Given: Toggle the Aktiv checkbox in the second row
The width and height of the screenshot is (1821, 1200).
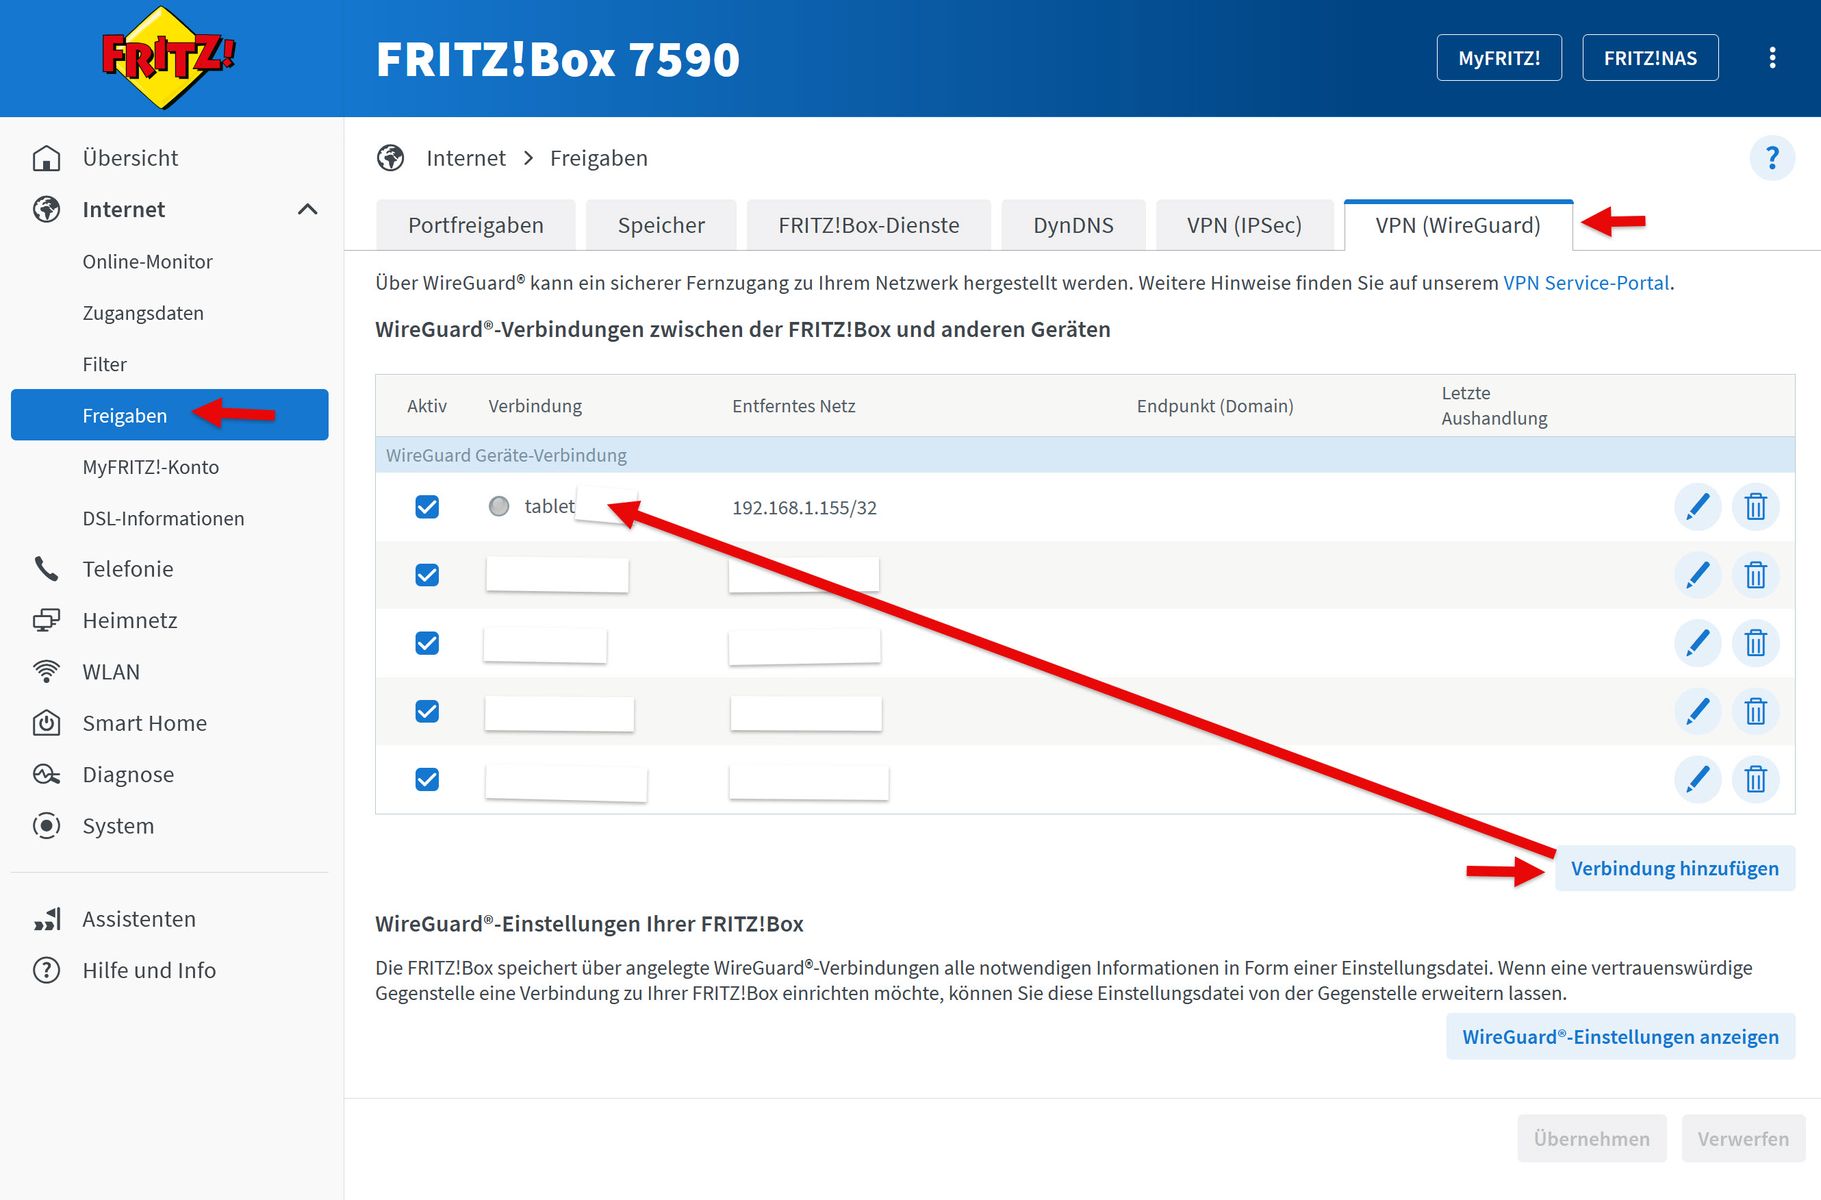Looking at the screenshot, I should pyautogui.click(x=427, y=575).
